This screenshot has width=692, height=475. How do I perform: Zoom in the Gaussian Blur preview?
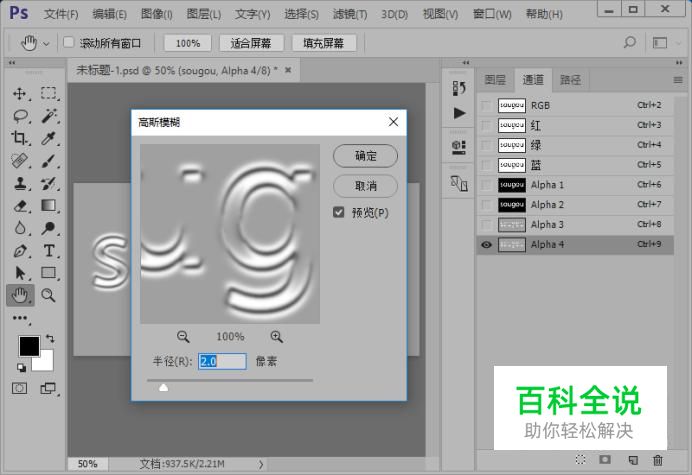tap(277, 337)
